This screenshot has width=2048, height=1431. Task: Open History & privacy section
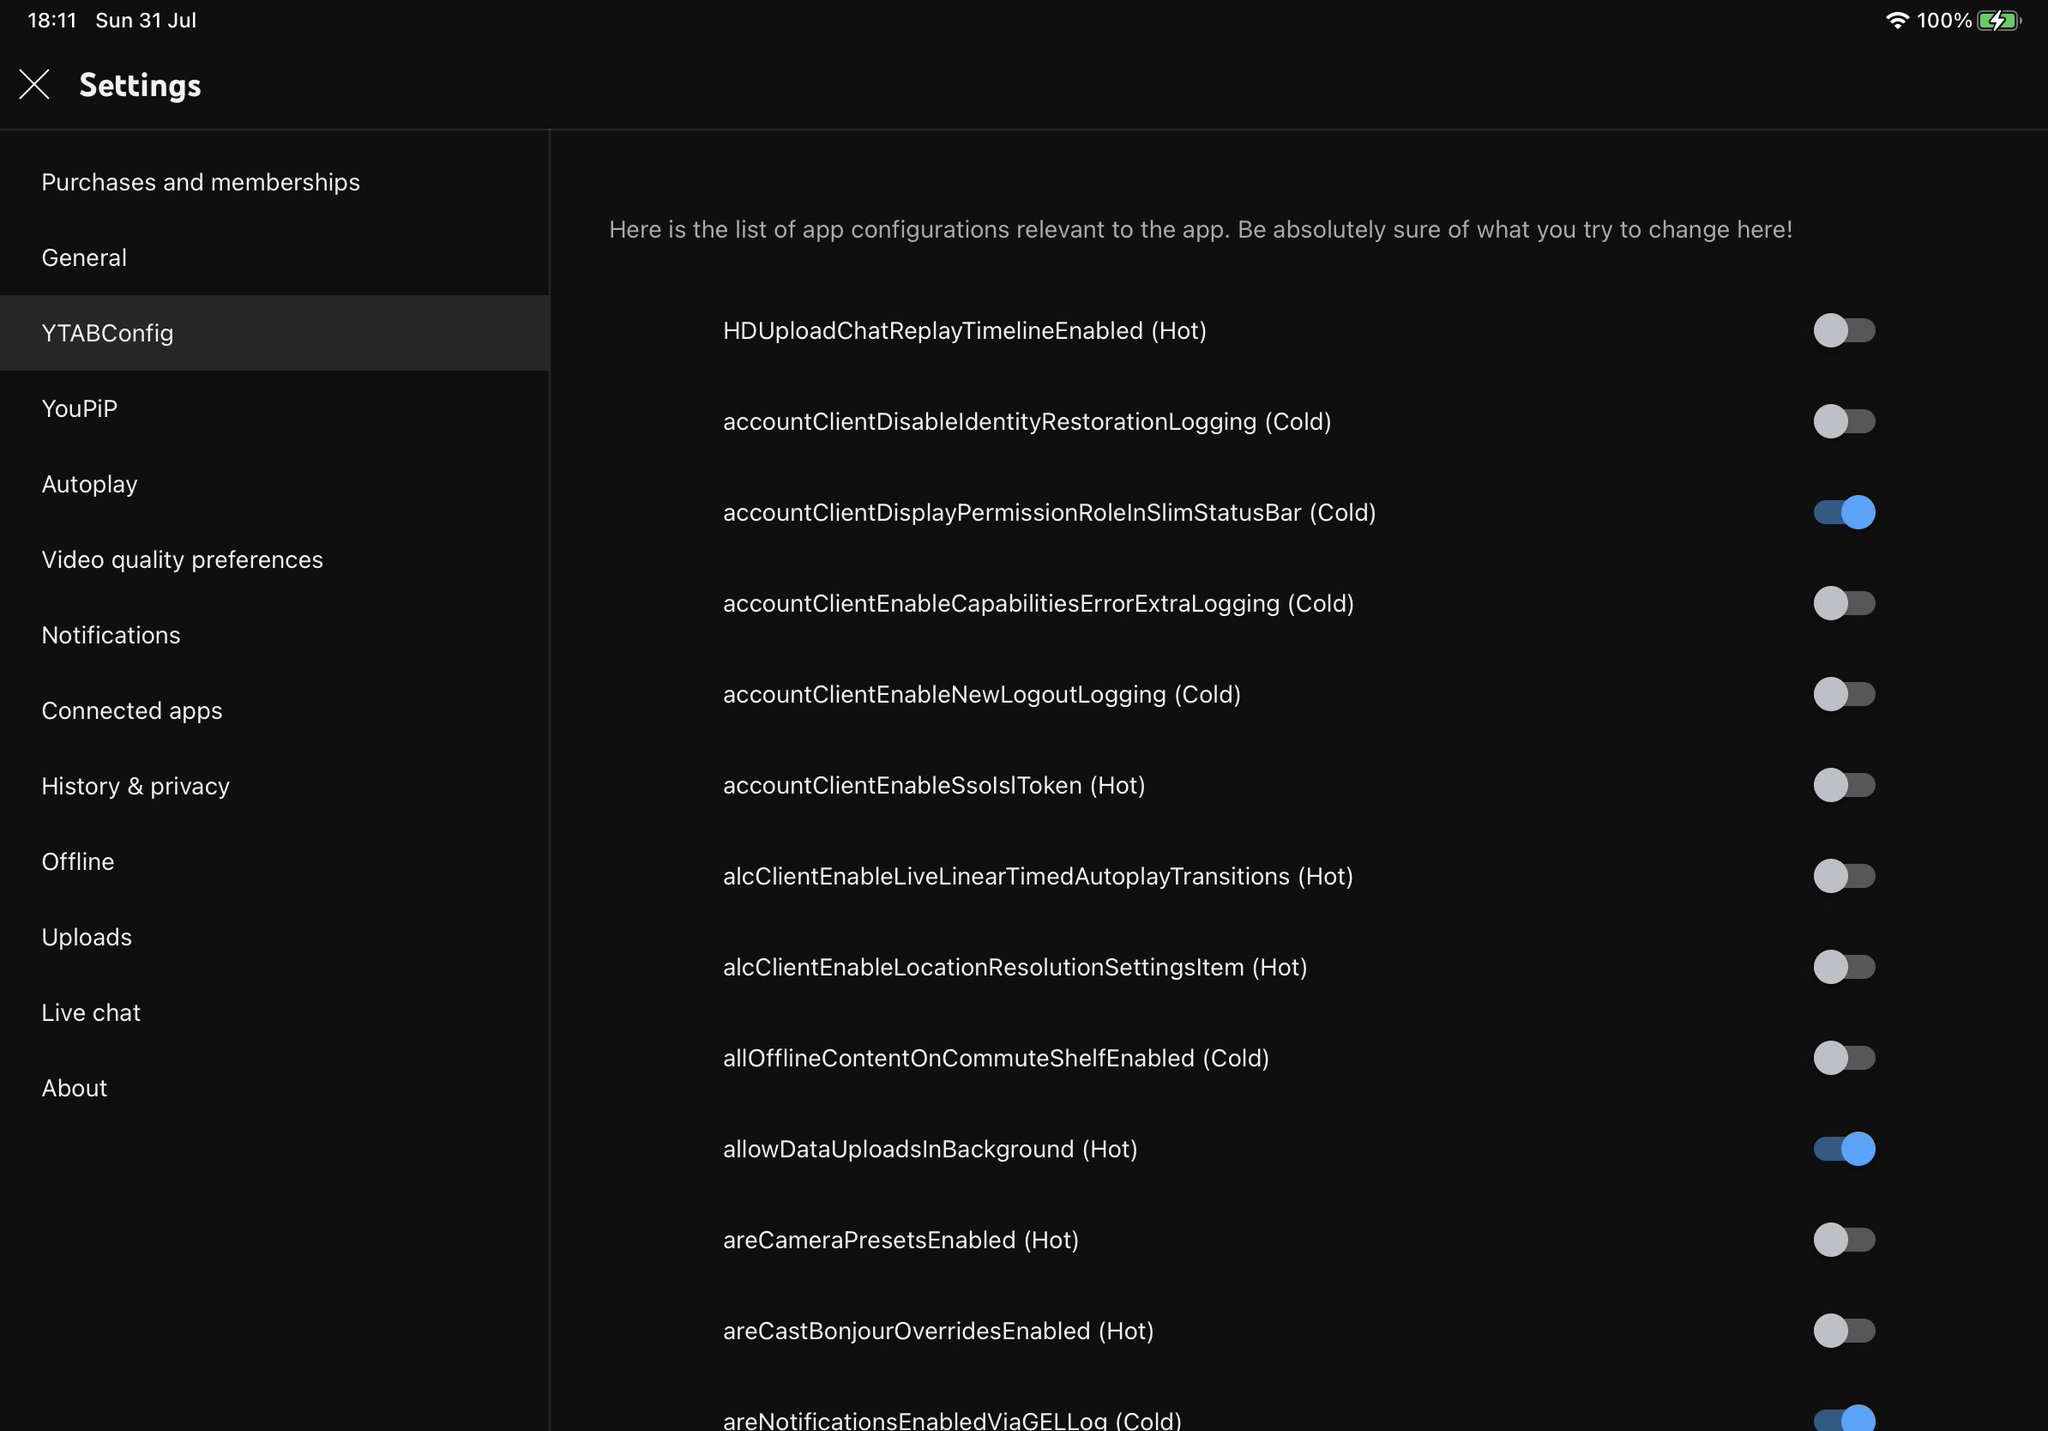pyautogui.click(x=274, y=786)
